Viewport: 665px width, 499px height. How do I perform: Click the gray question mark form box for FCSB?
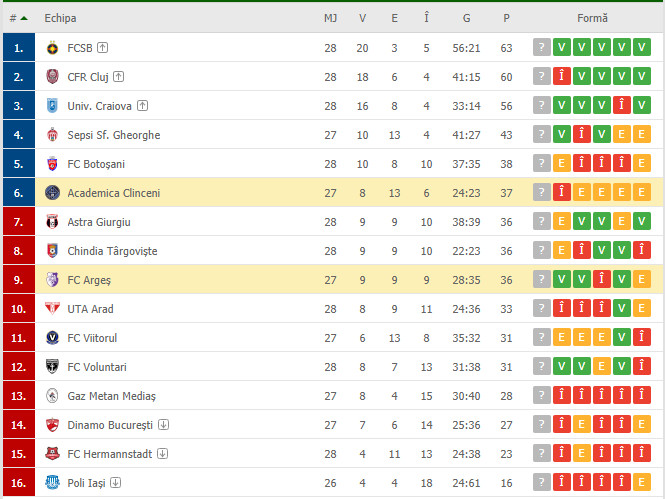(542, 47)
